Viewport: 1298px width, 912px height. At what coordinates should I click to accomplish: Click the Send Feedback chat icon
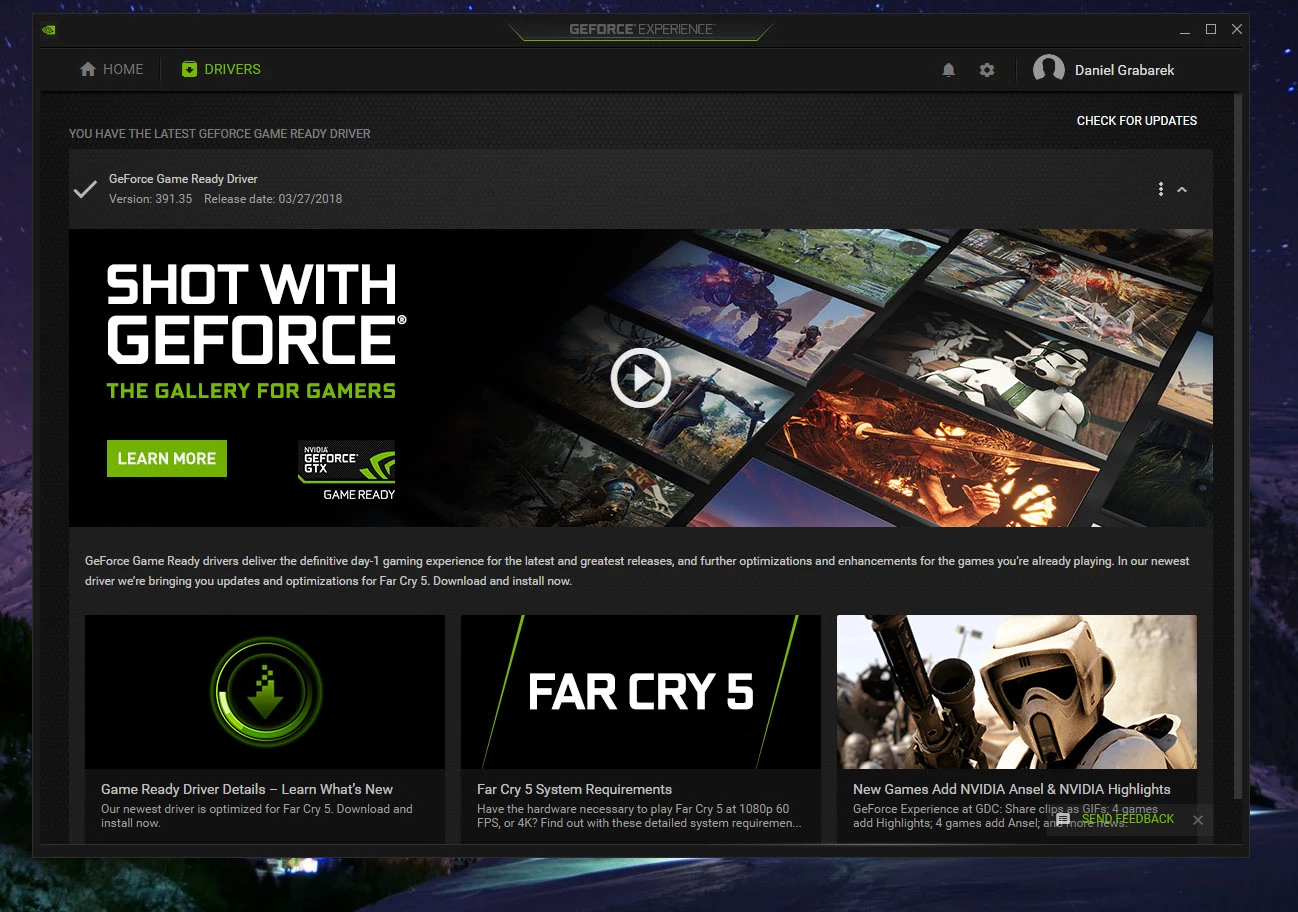tap(1063, 820)
